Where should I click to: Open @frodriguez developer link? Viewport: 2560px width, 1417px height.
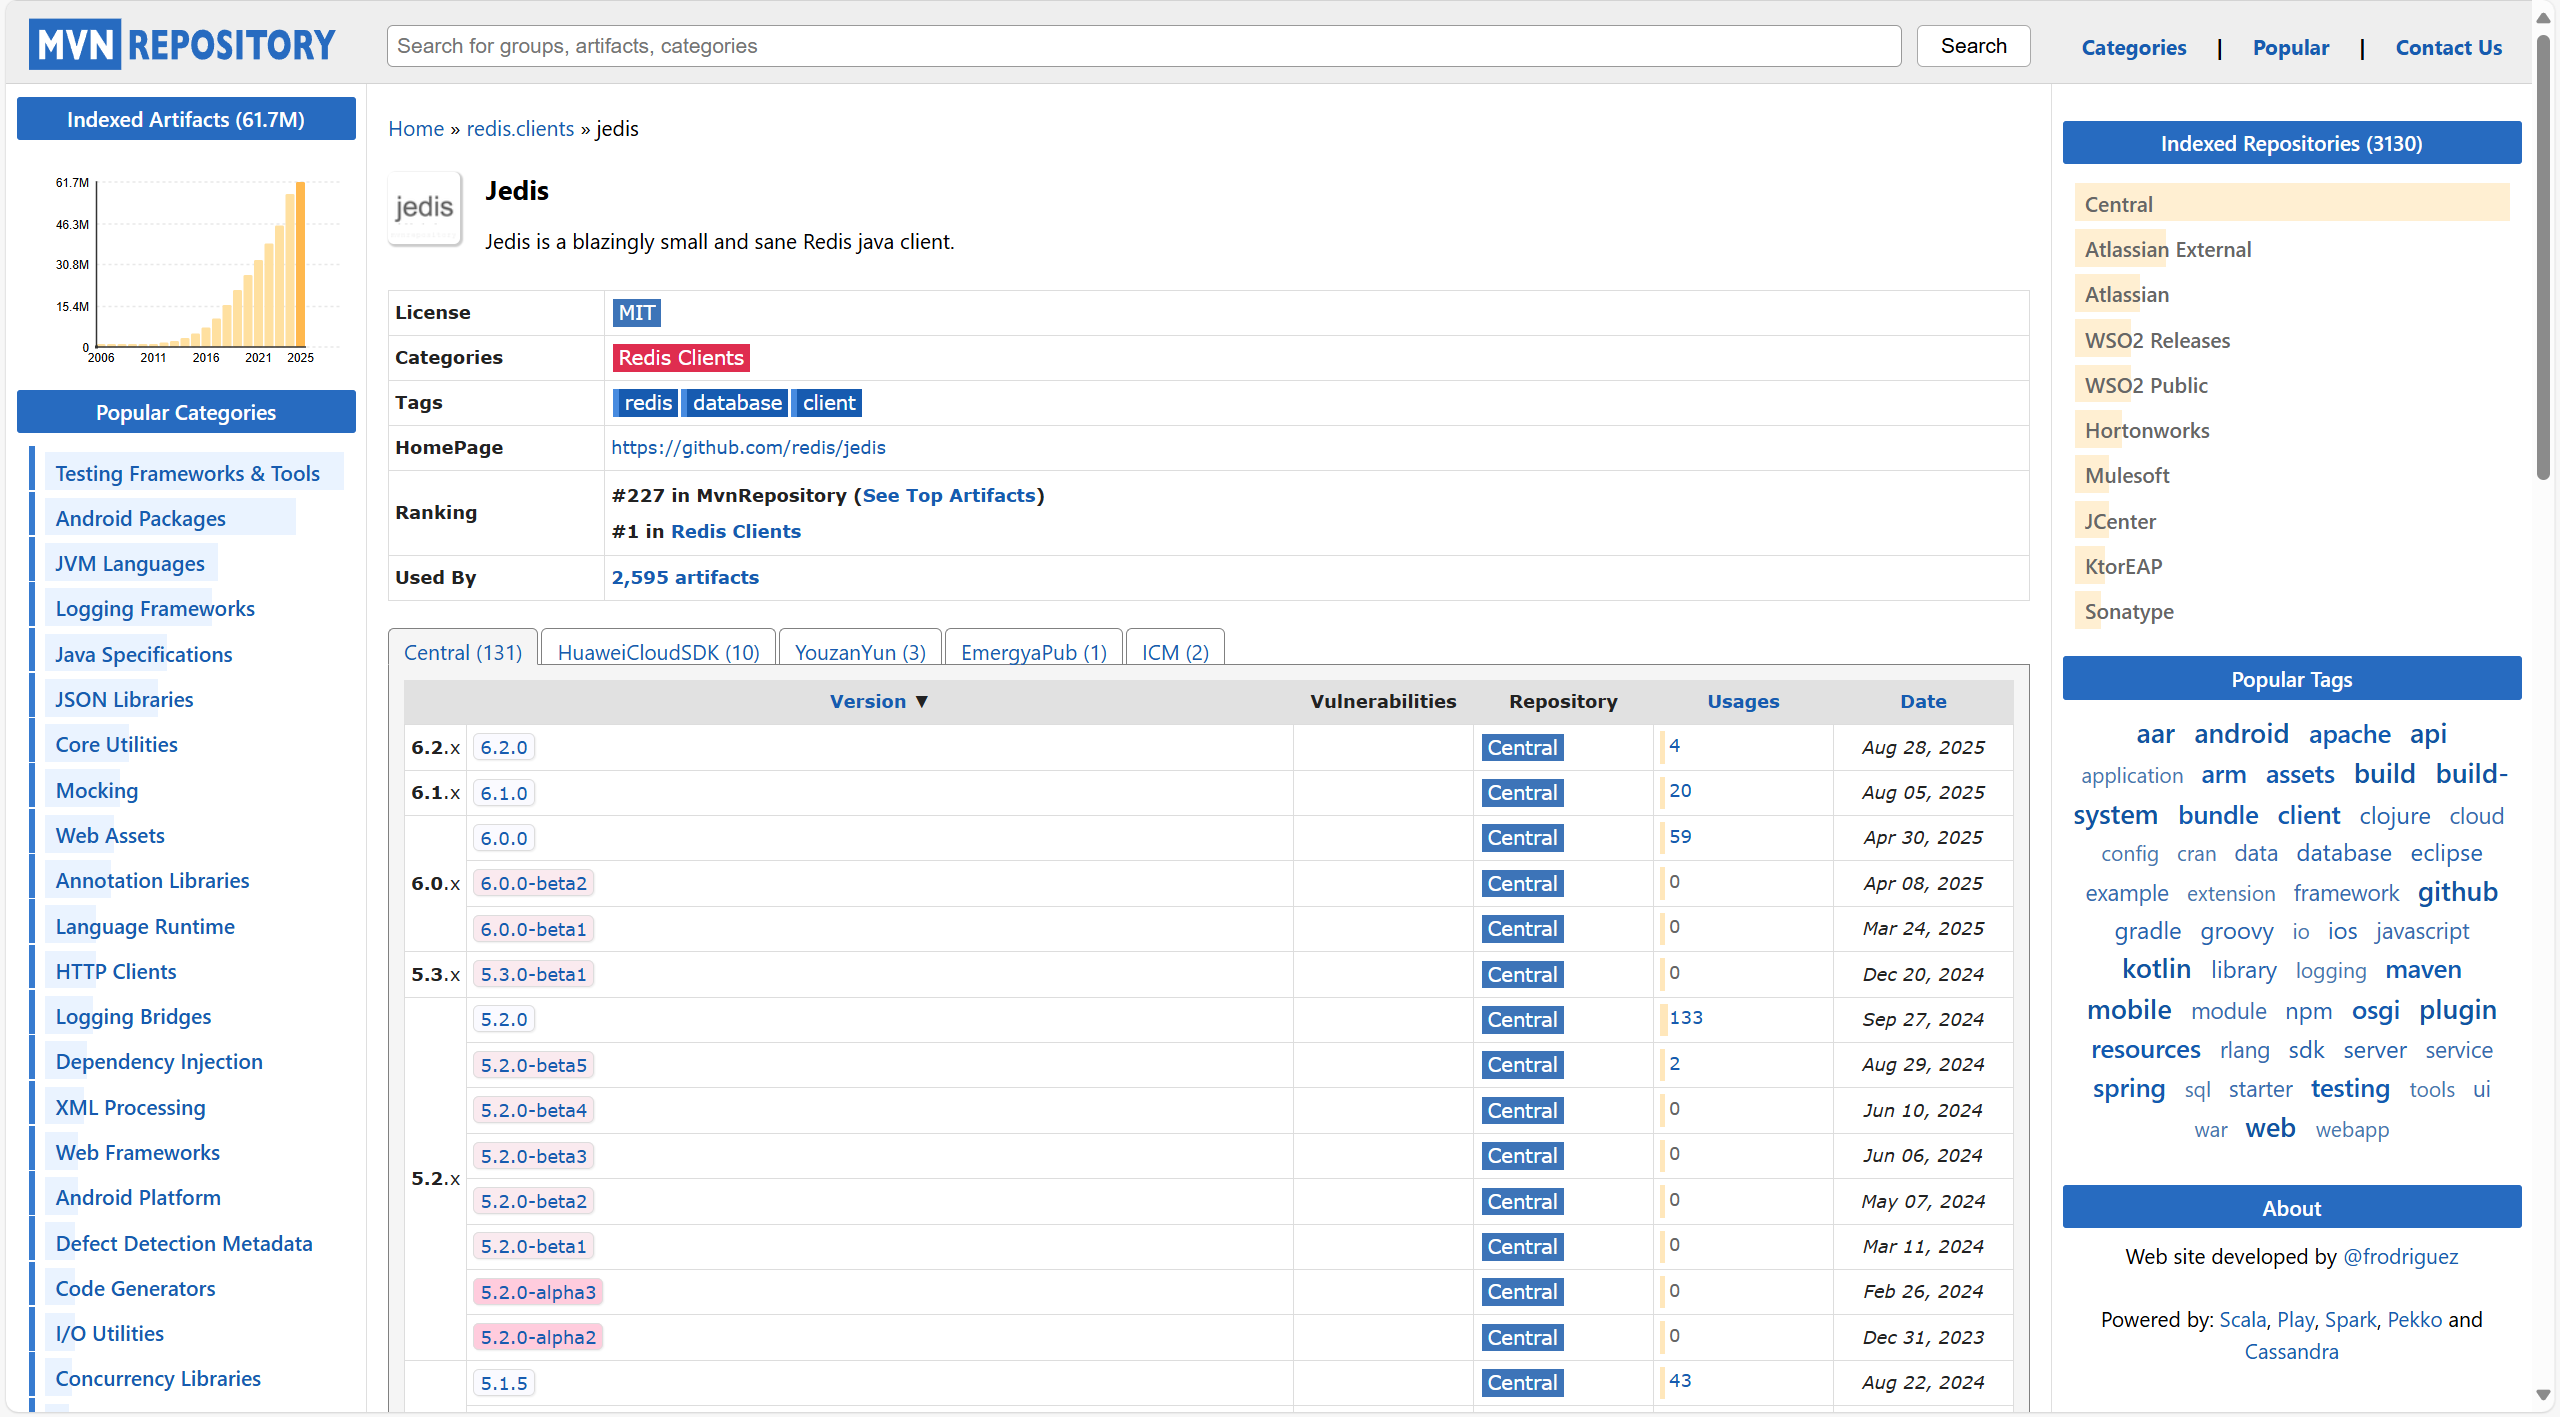2400,1257
